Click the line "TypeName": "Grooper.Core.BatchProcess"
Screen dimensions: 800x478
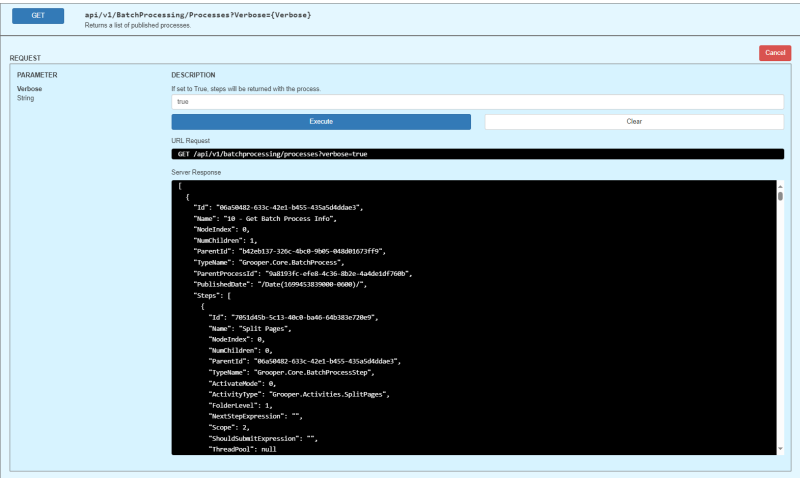[269, 263]
